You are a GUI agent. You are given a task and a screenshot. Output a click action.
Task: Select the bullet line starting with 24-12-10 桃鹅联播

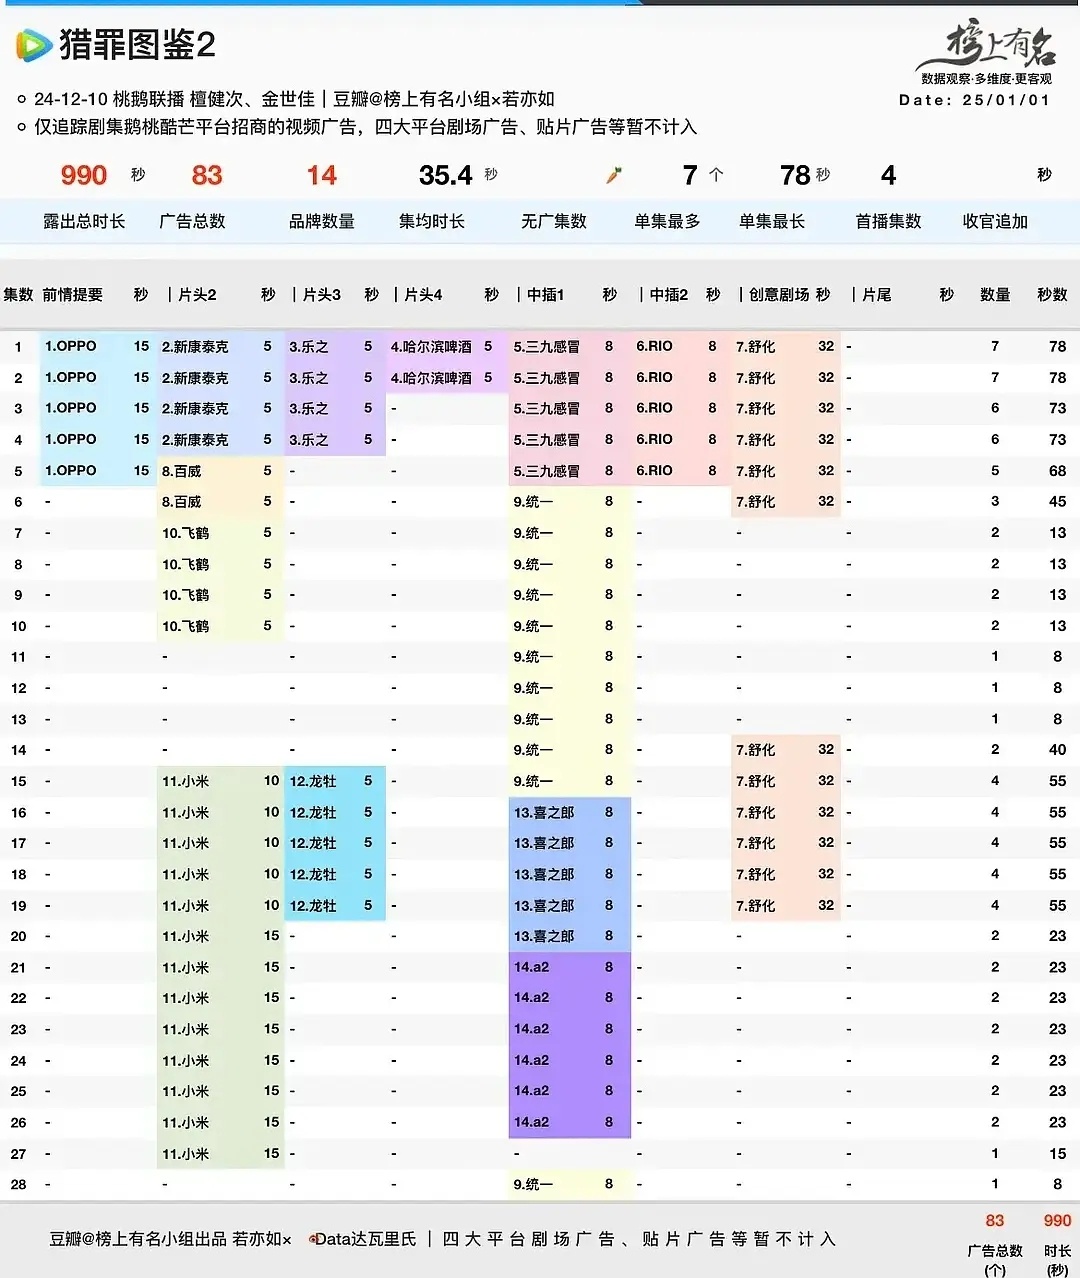click(294, 99)
